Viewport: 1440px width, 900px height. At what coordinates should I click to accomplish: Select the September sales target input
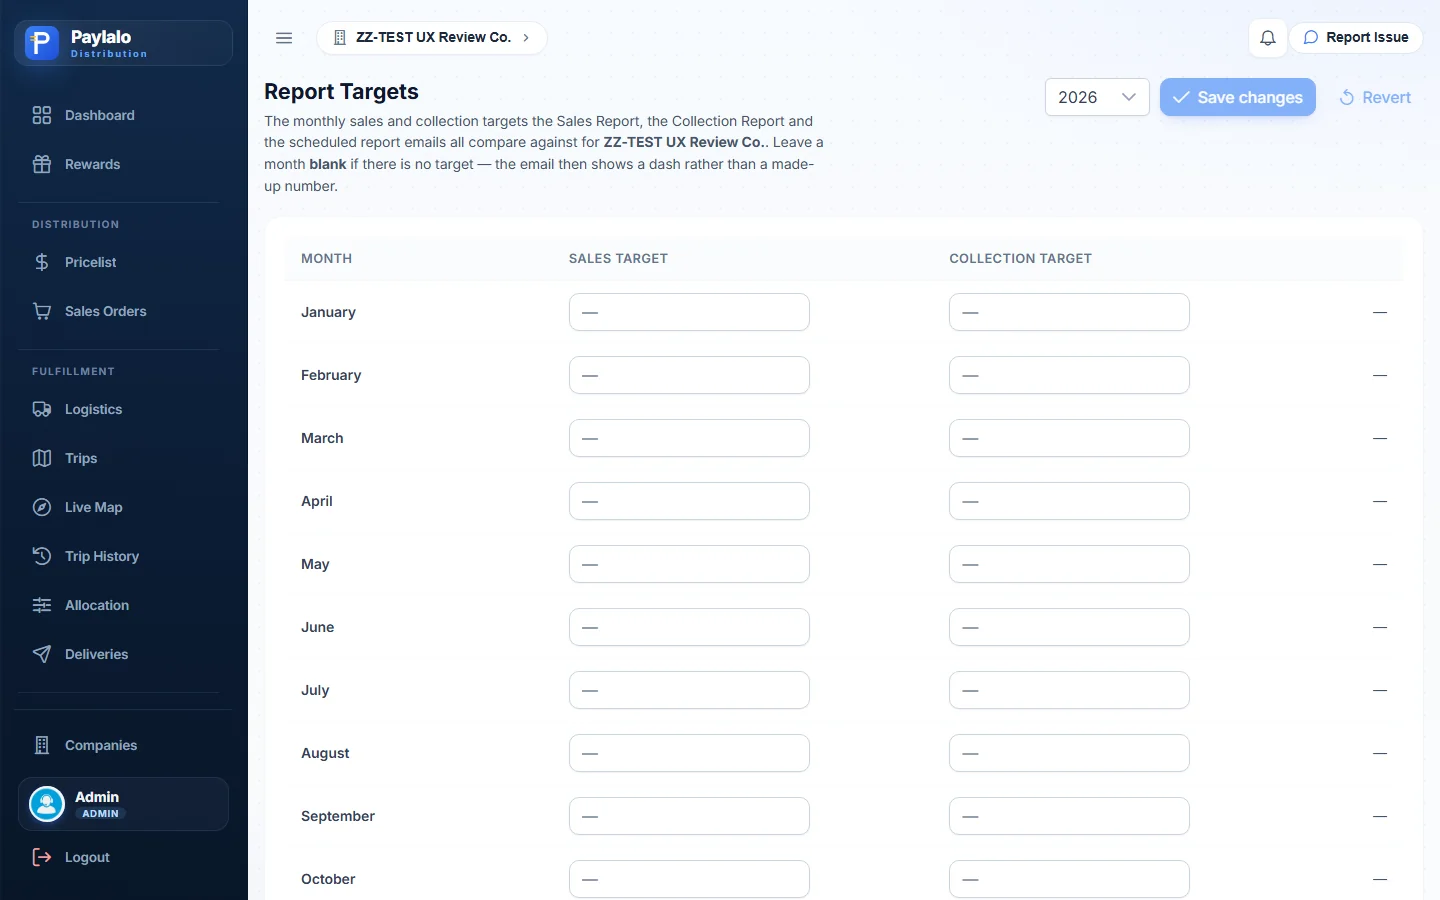pos(689,816)
